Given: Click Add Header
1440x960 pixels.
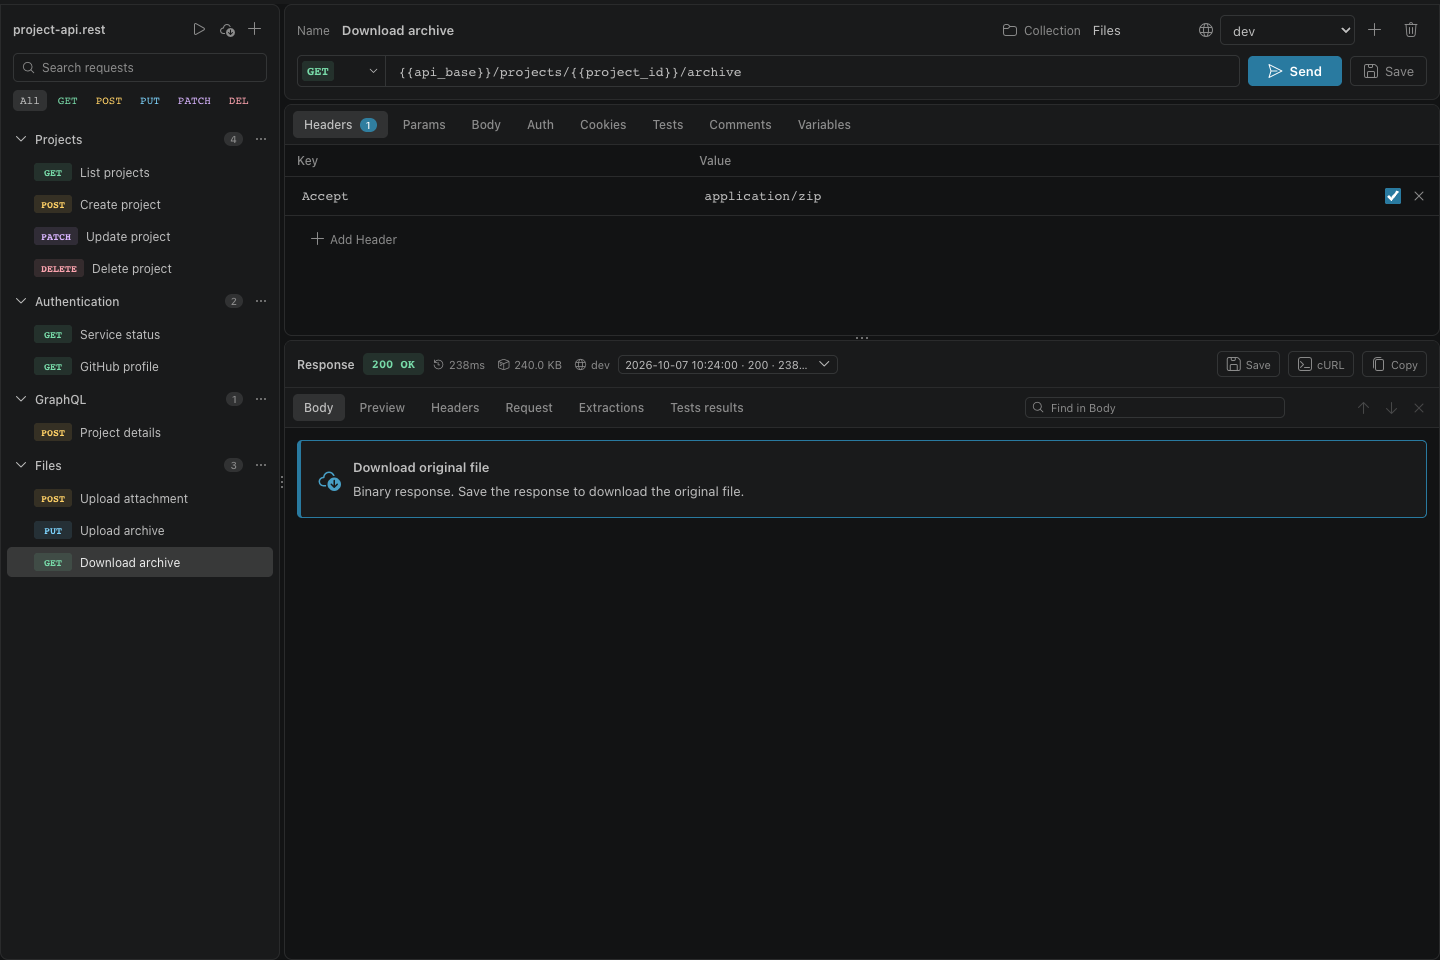Looking at the screenshot, I should coord(354,239).
